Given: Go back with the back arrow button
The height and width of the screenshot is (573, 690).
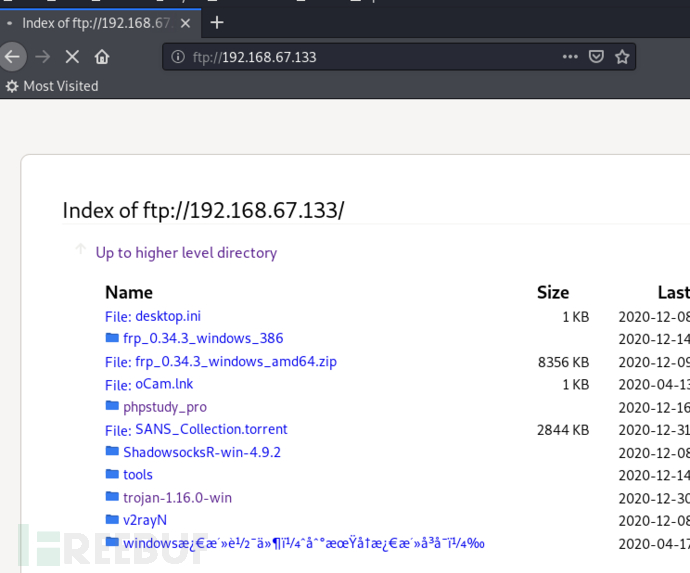Looking at the screenshot, I should tap(12, 57).
